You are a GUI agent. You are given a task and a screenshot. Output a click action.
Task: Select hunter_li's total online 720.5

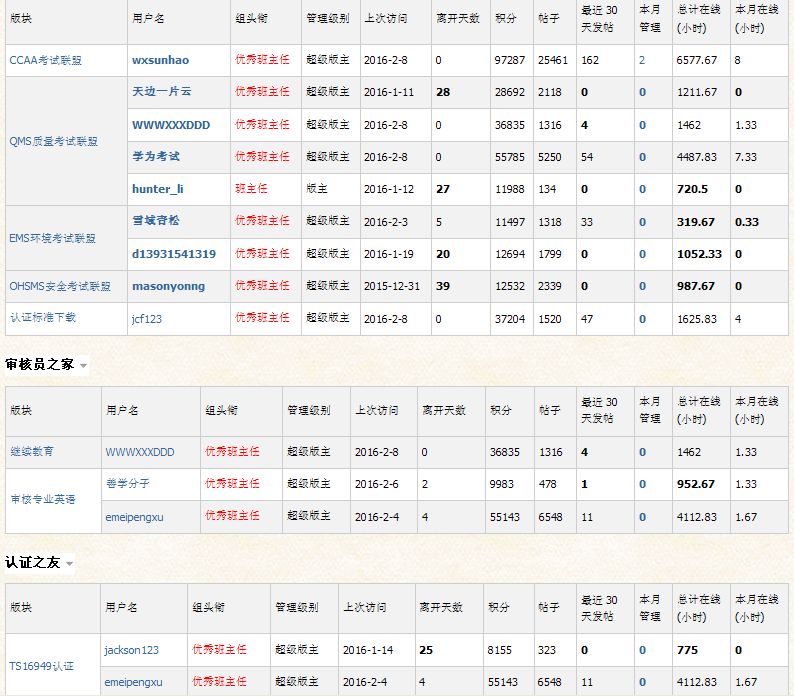tap(692, 189)
